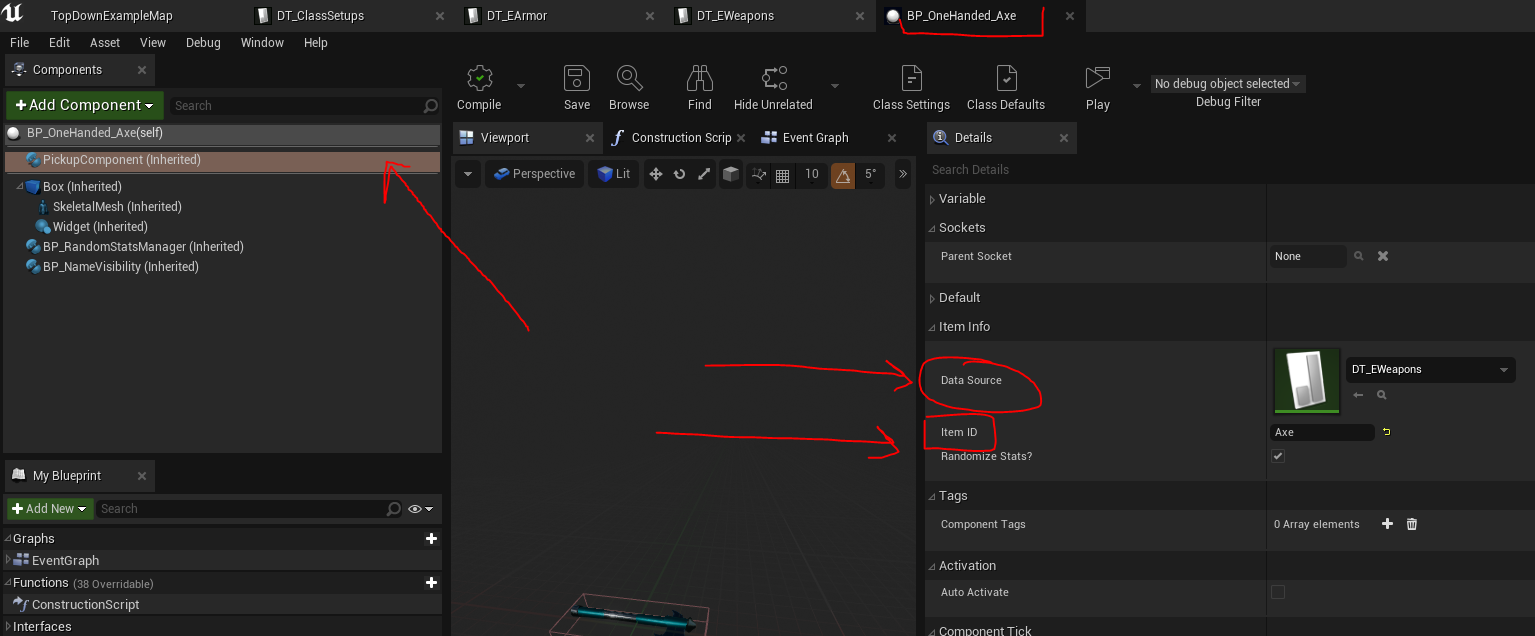Open the Window menu
The width and height of the screenshot is (1535, 636).
point(262,43)
